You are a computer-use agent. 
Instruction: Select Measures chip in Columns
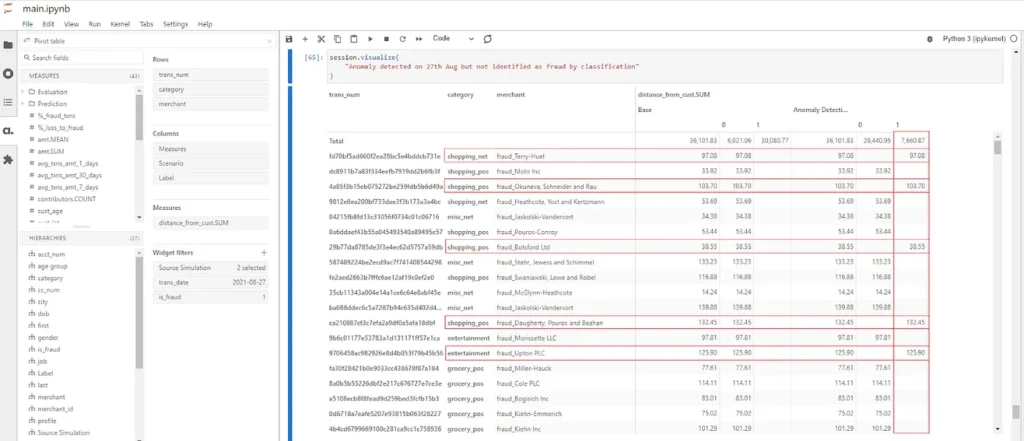(211, 149)
